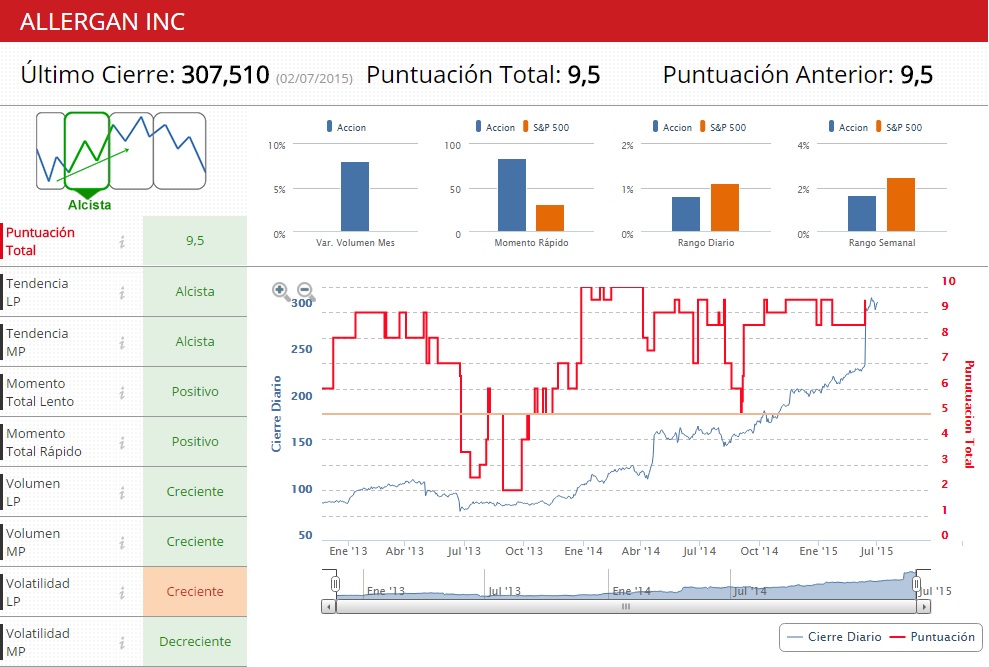Select Positivo value for Momento Total Rápido
Screen dimensions: 989x667
(x=195, y=442)
